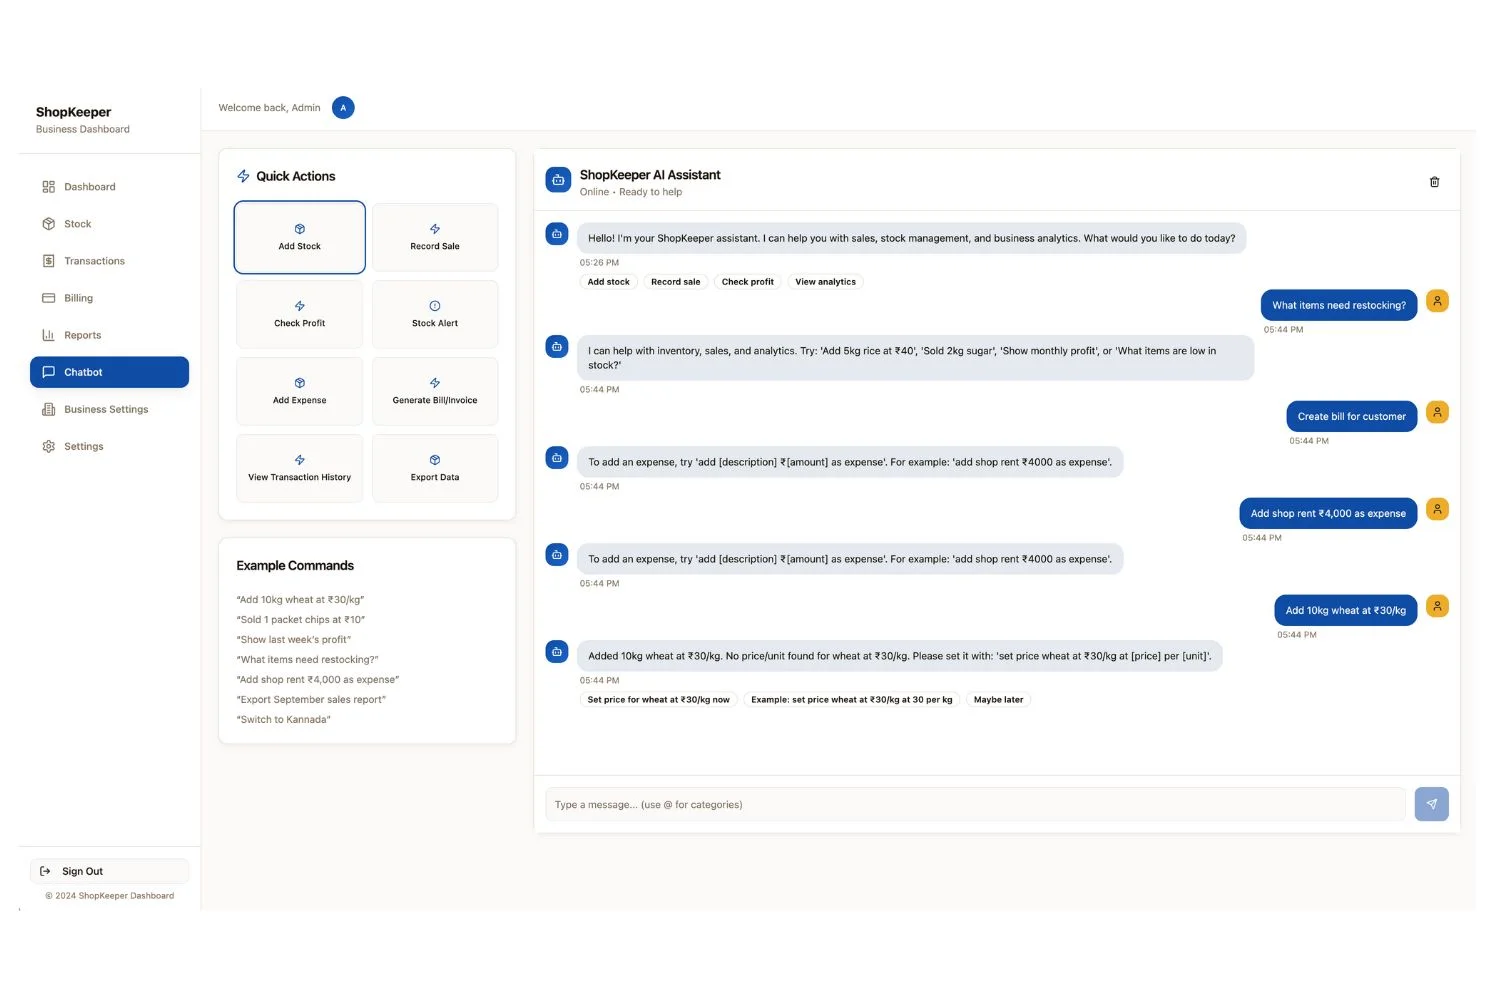Open Generate Bill/Invoice quick action
This screenshot has height=1000, width=1500.
(435, 391)
